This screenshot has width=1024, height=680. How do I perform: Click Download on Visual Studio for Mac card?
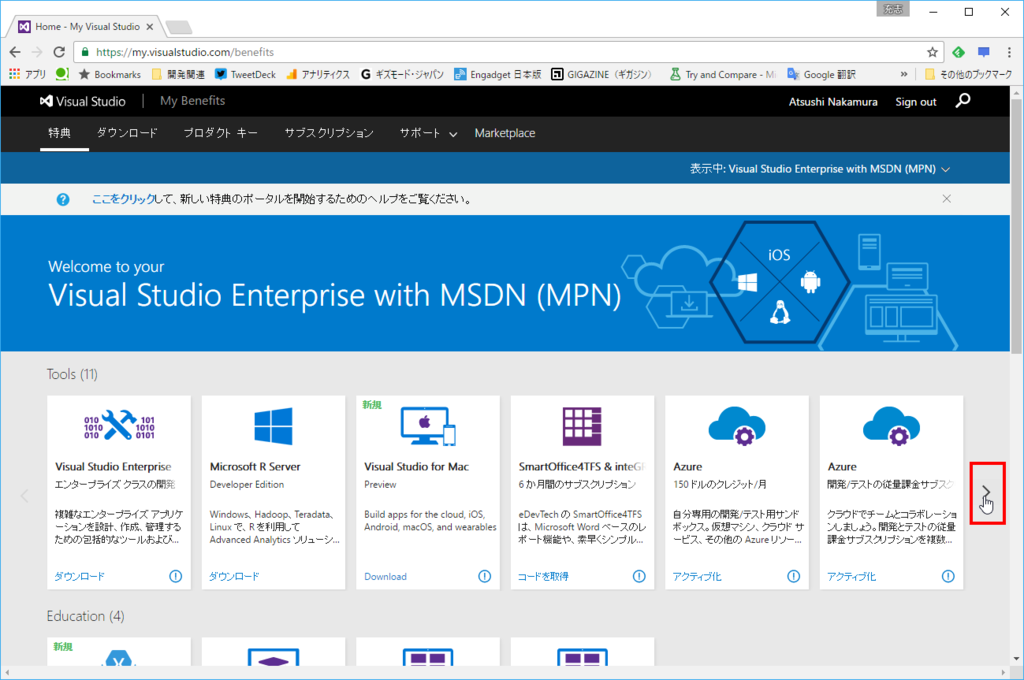coord(385,576)
